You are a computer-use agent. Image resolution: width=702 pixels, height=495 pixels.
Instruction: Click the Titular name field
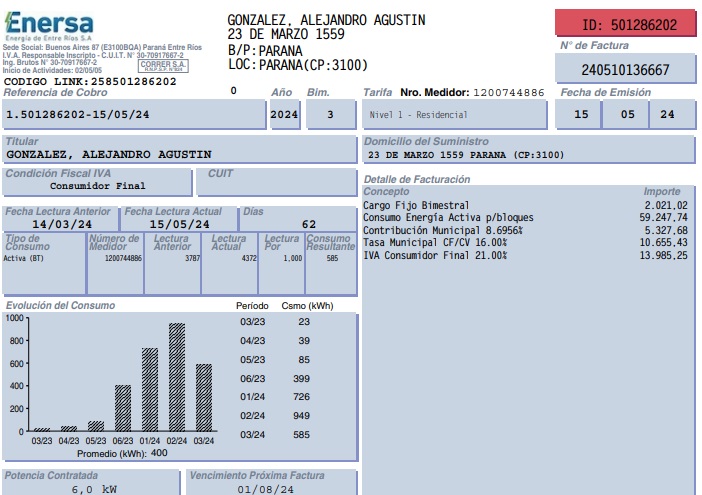click(x=180, y=154)
